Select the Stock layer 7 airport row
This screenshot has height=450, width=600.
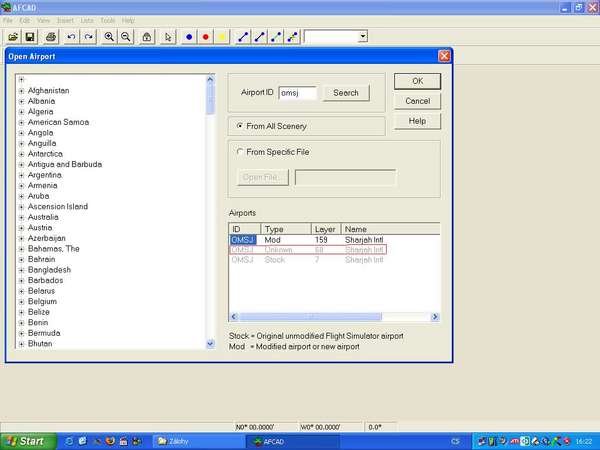pos(300,260)
